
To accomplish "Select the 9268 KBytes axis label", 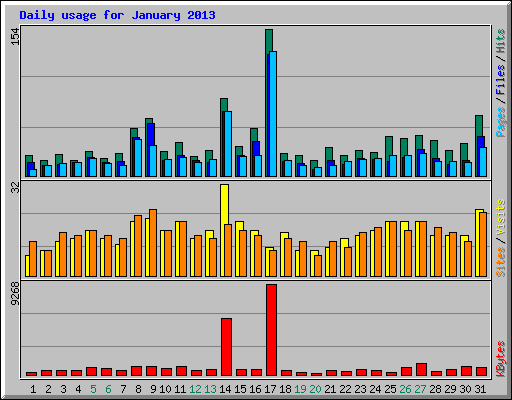I will tap(15, 294).
